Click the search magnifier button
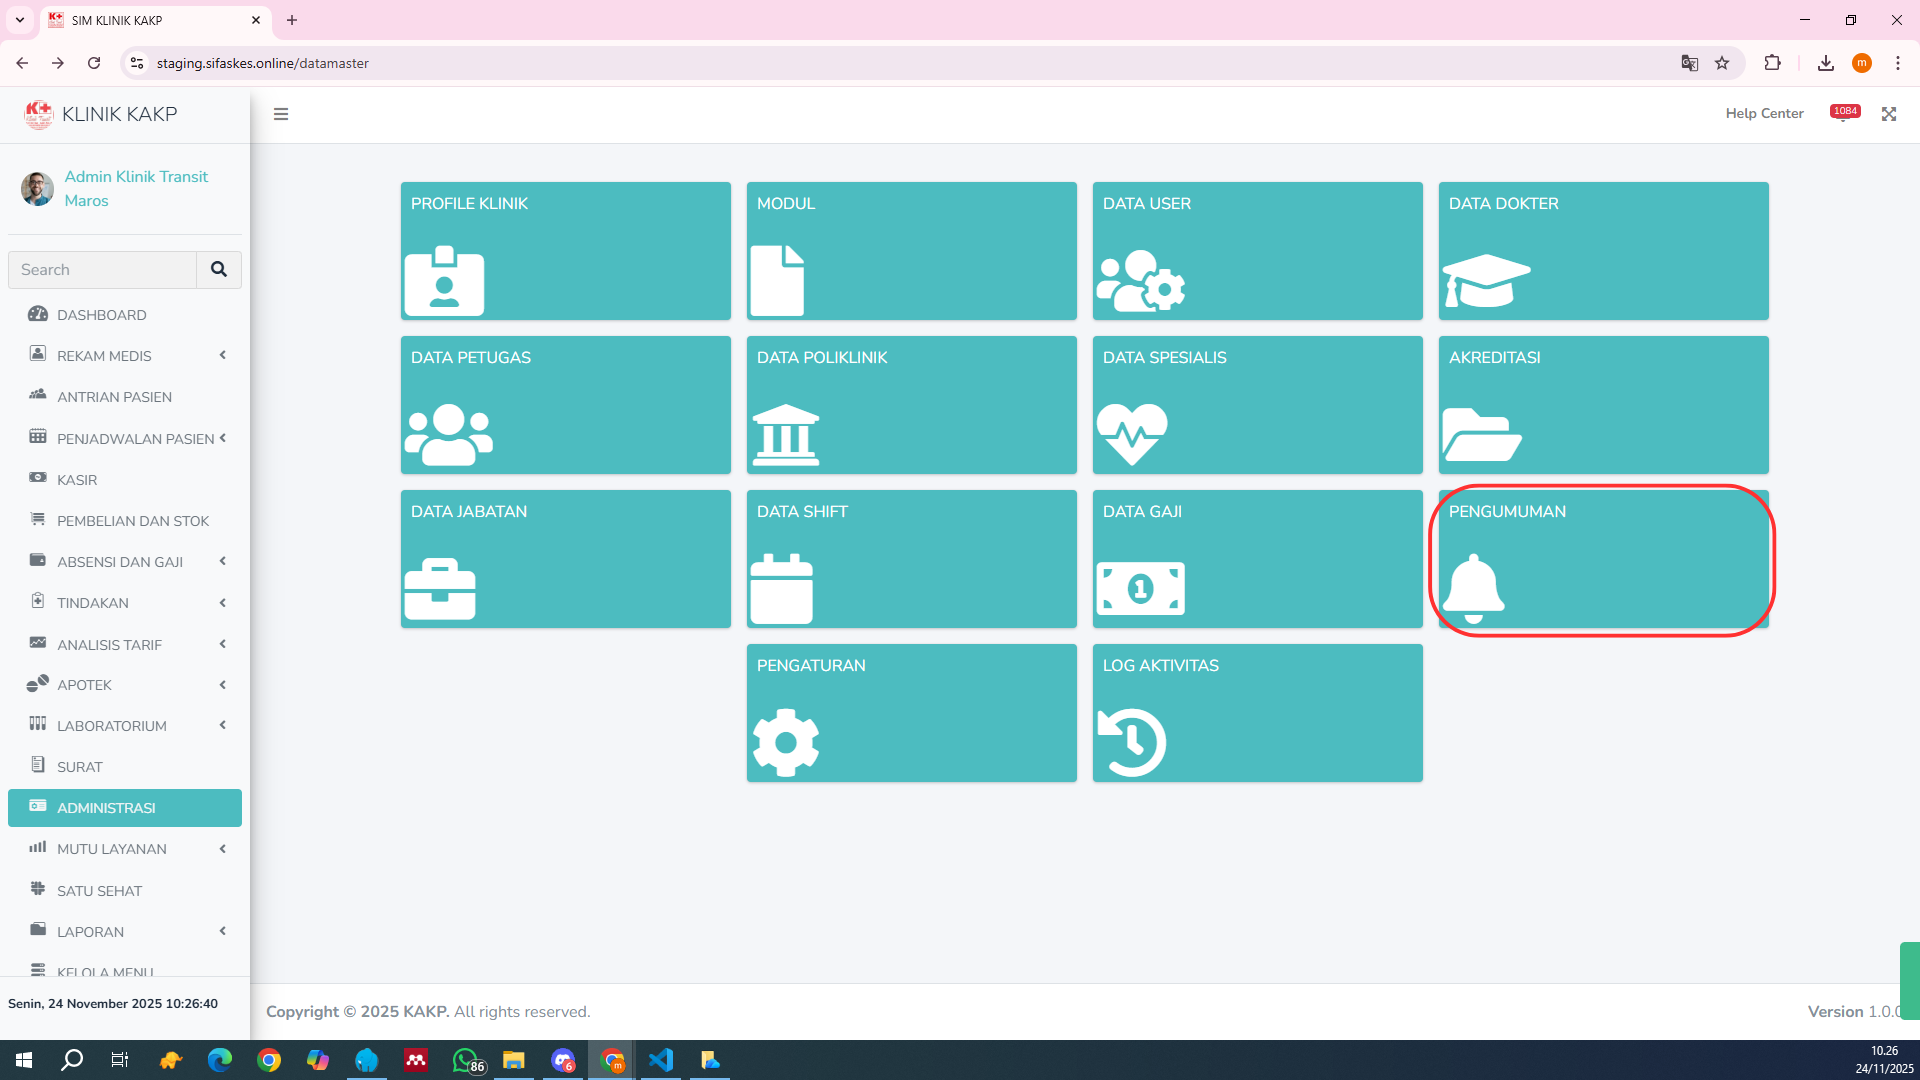The image size is (1920, 1080). pyautogui.click(x=219, y=270)
